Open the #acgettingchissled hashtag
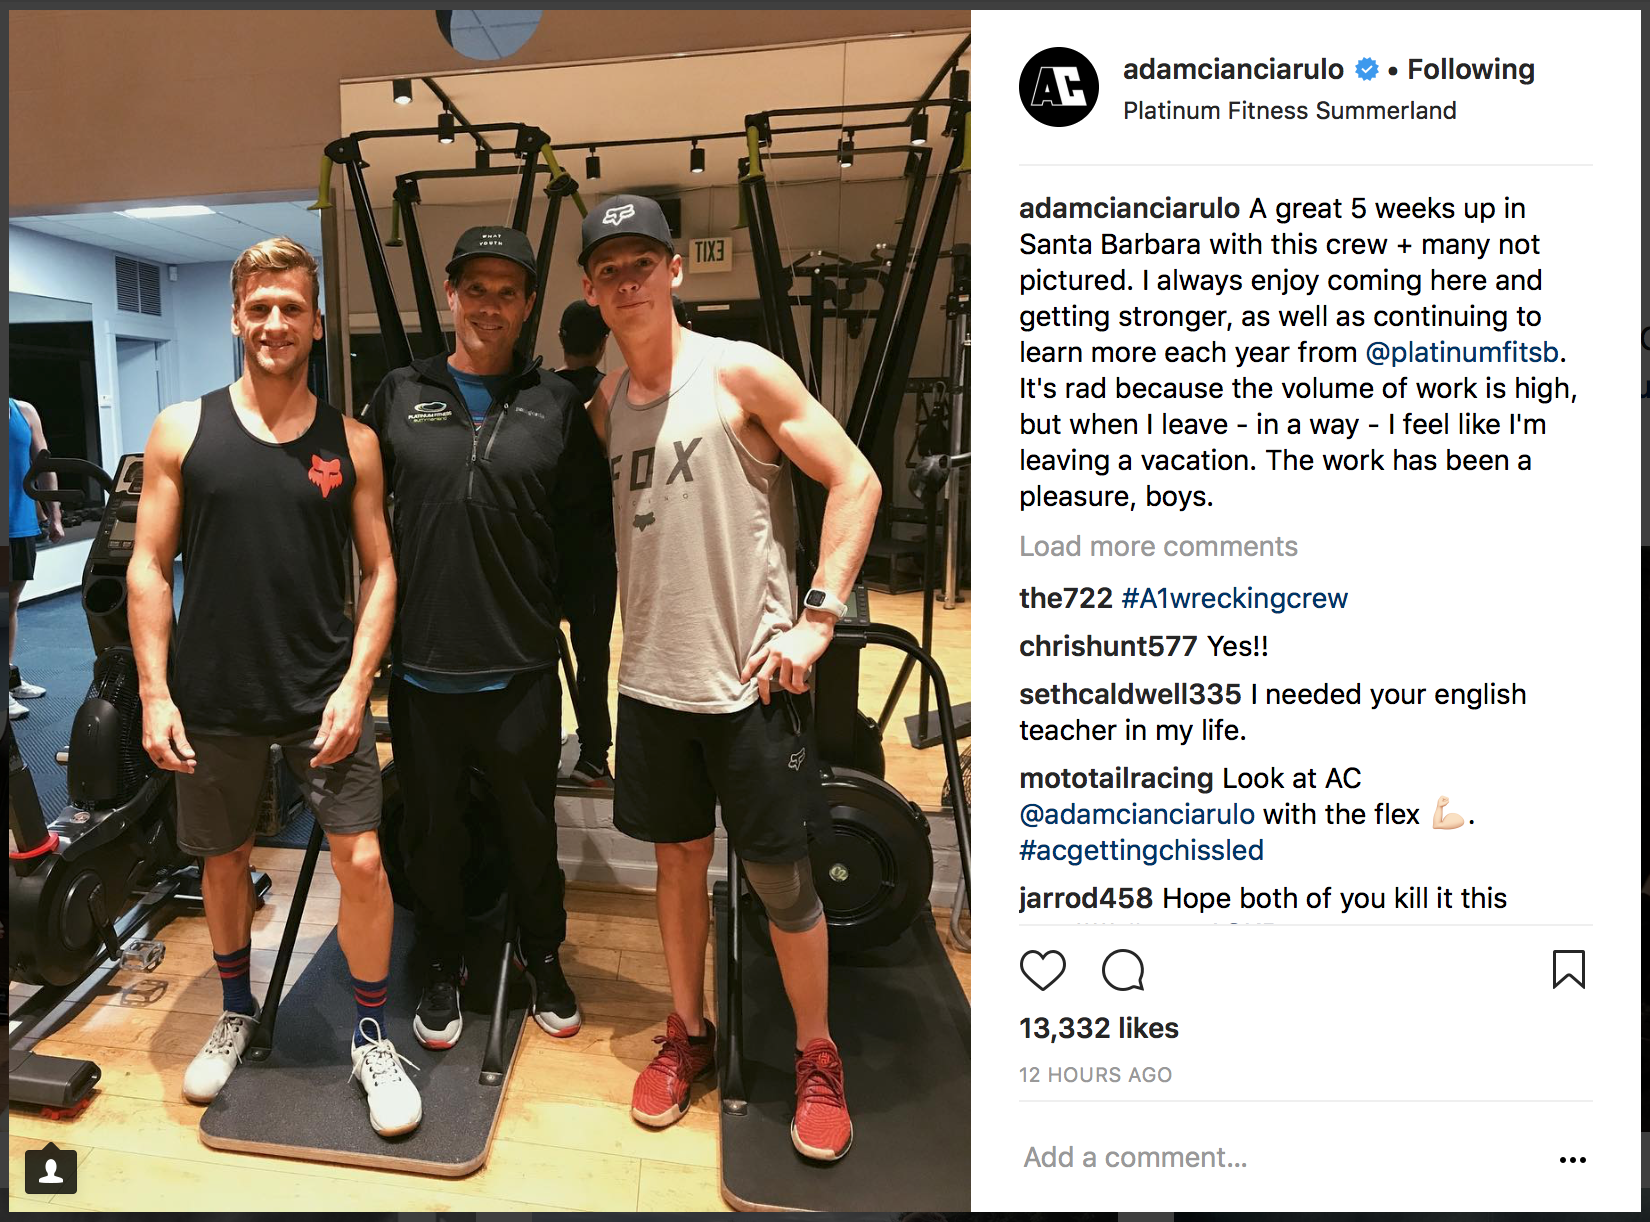Viewport: 1650px width, 1222px height. (1141, 850)
